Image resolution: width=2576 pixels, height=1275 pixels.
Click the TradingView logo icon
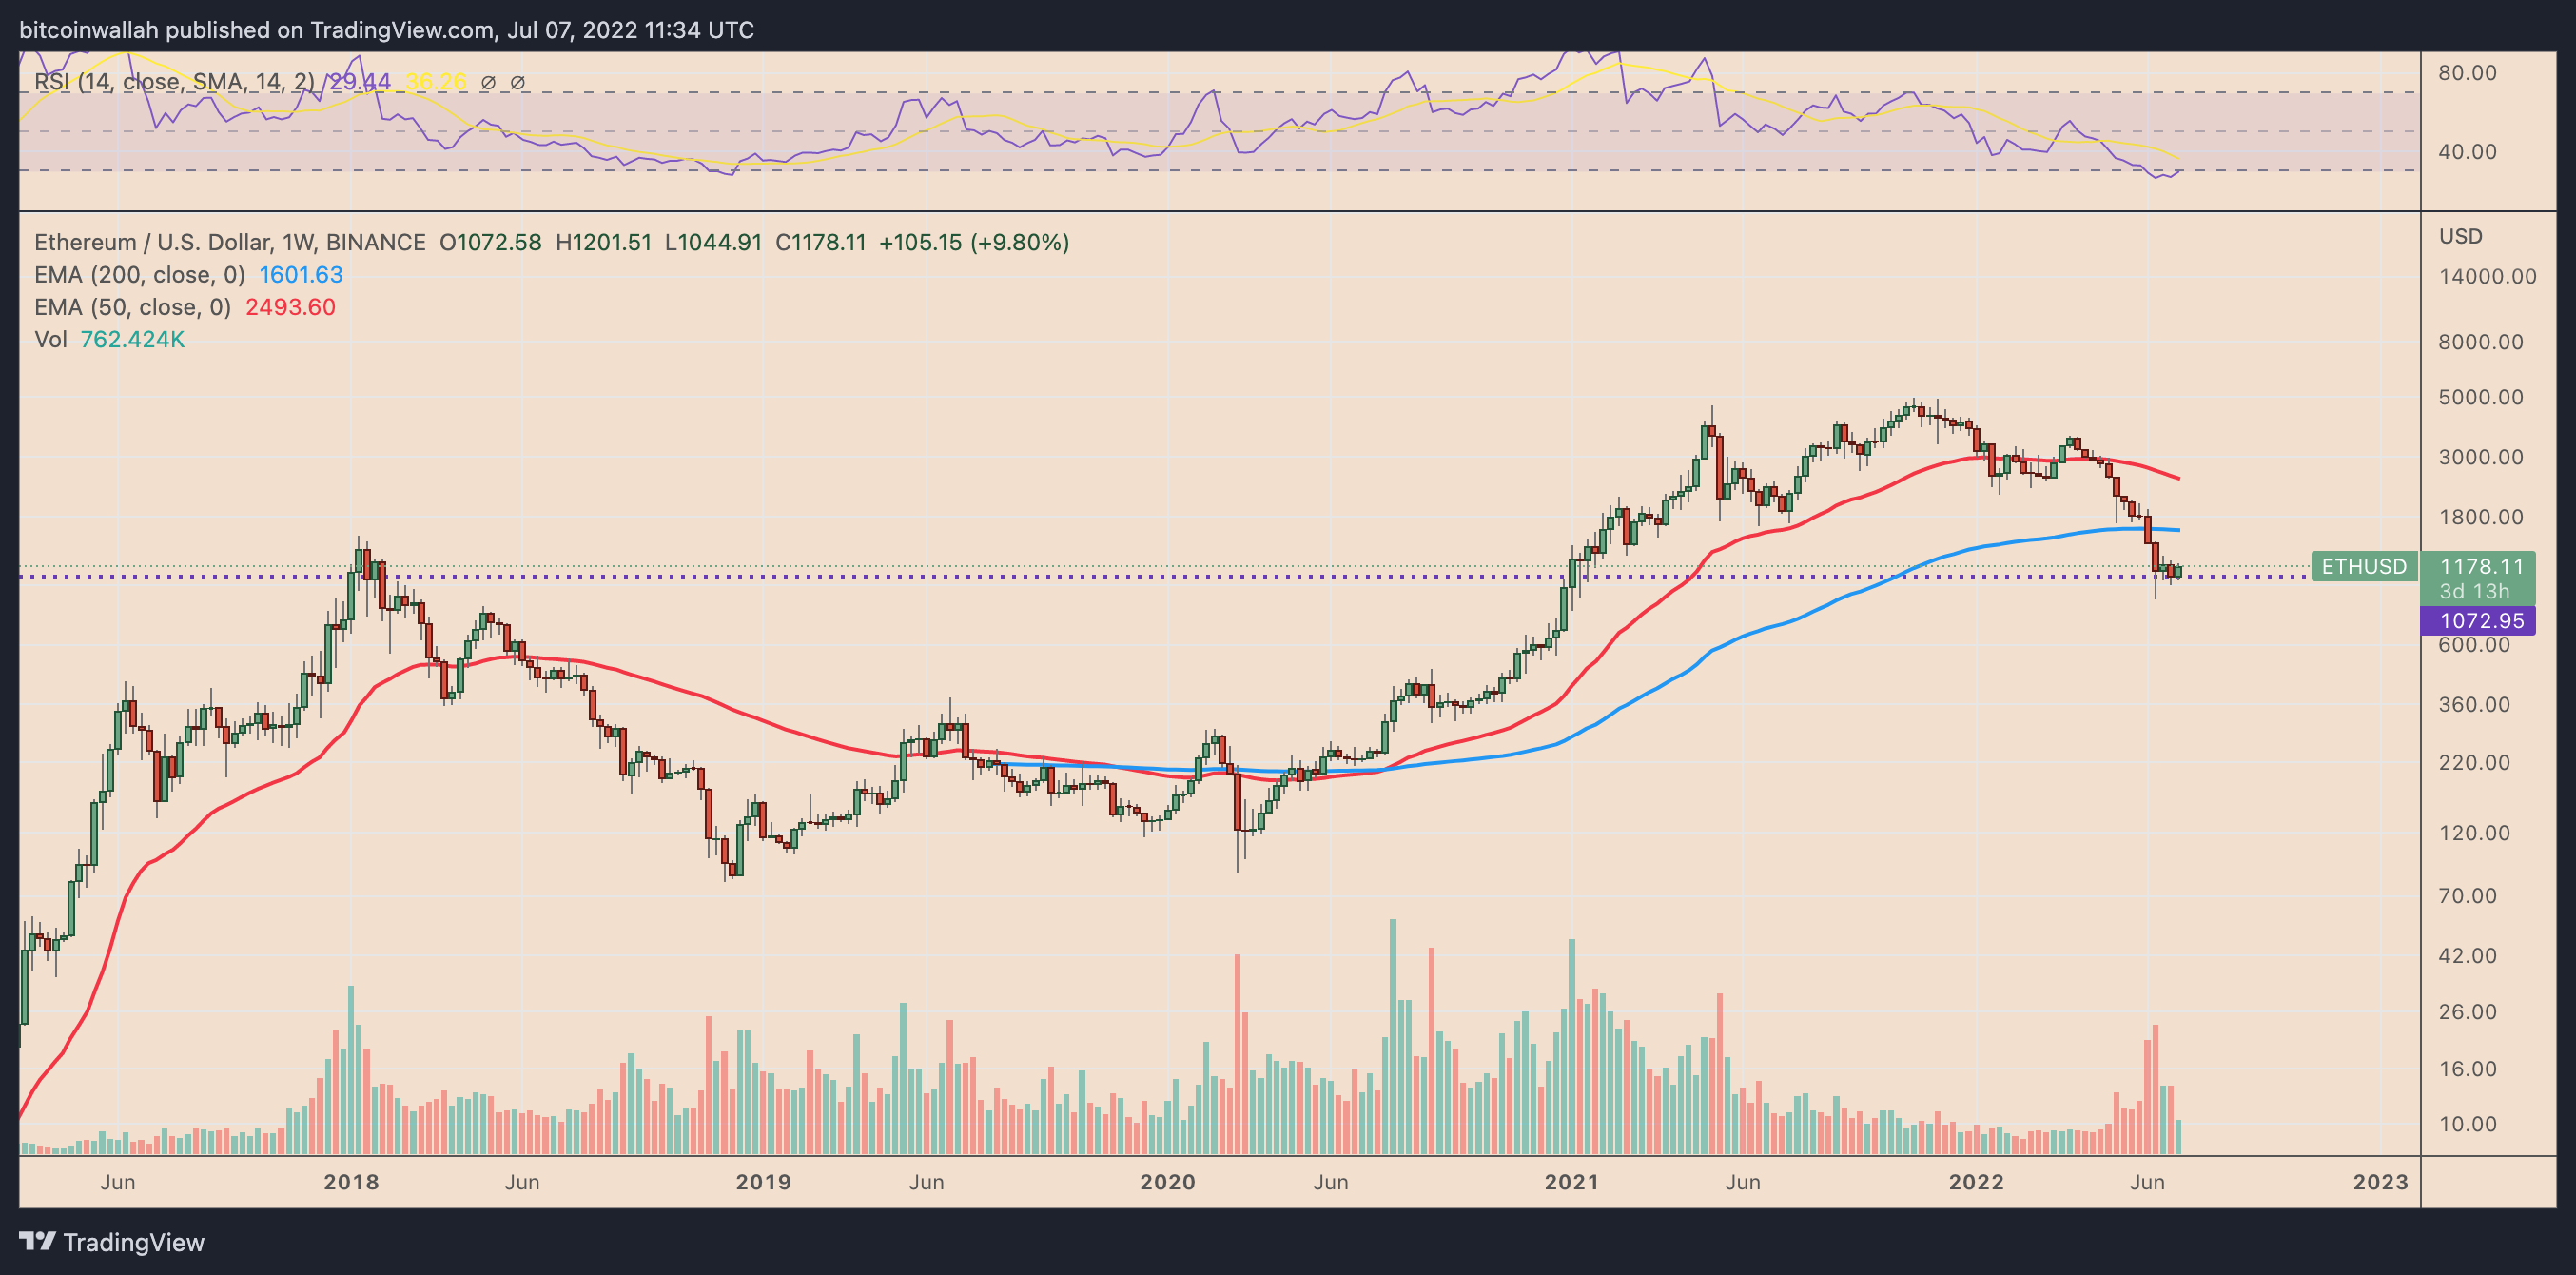tap(37, 1241)
